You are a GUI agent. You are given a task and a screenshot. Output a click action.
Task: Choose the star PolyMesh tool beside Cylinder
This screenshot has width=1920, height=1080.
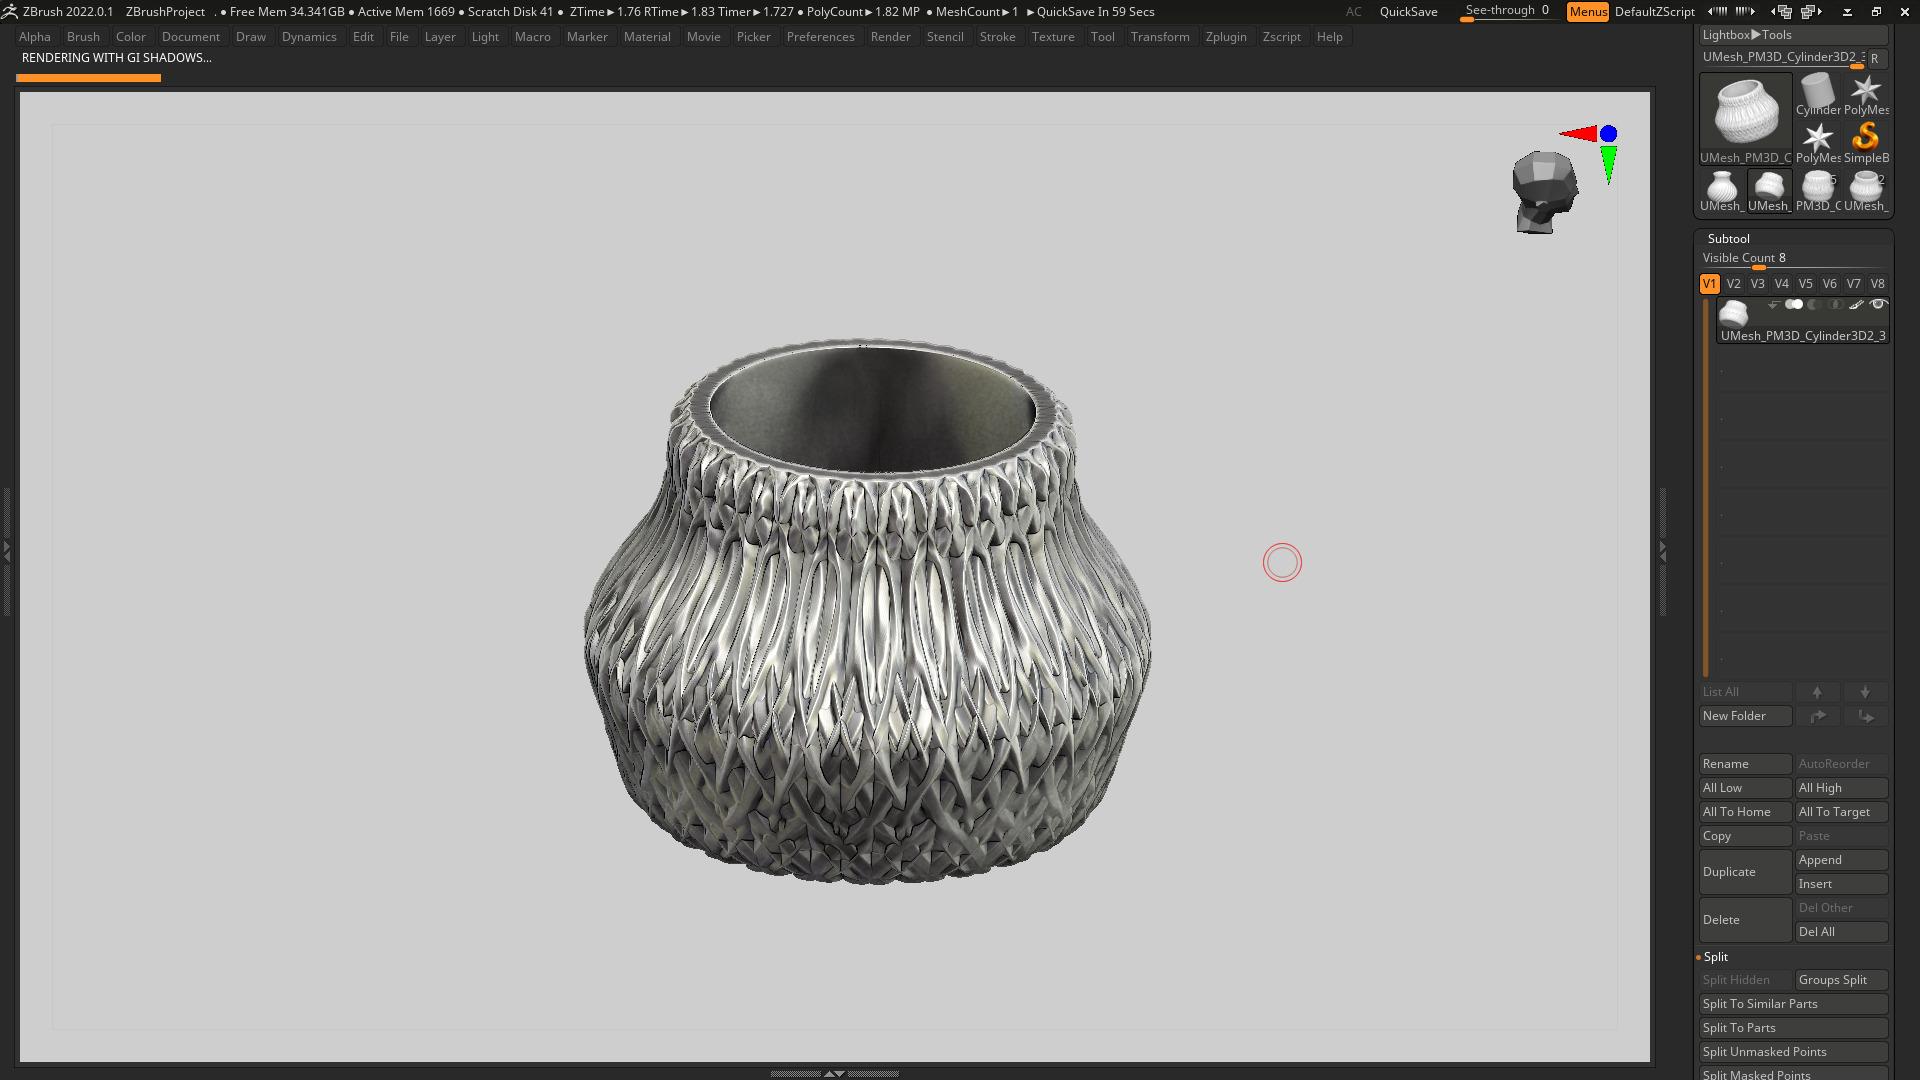(x=1866, y=94)
